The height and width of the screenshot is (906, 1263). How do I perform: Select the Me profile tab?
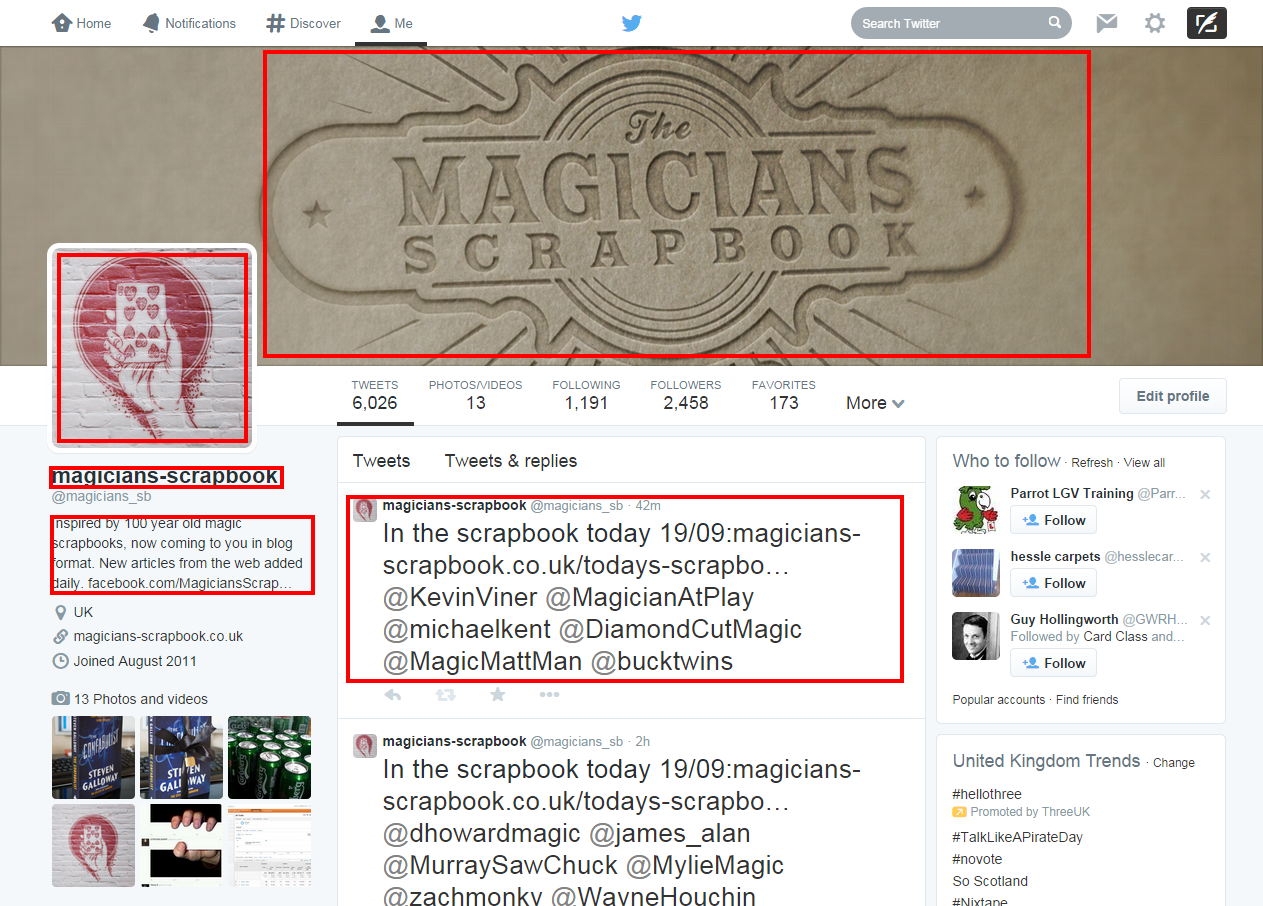391,23
